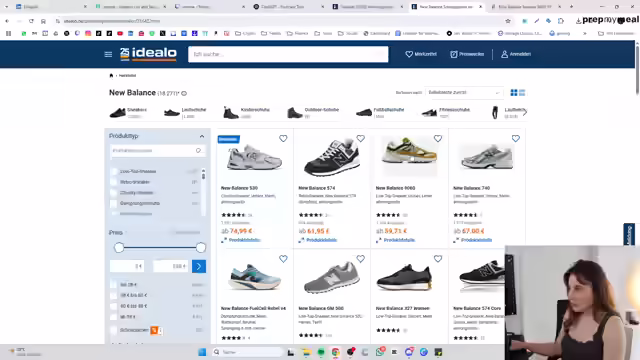640x360 pixels.
Task: Add New Balance 530 to wishlist
Action: [283, 139]
